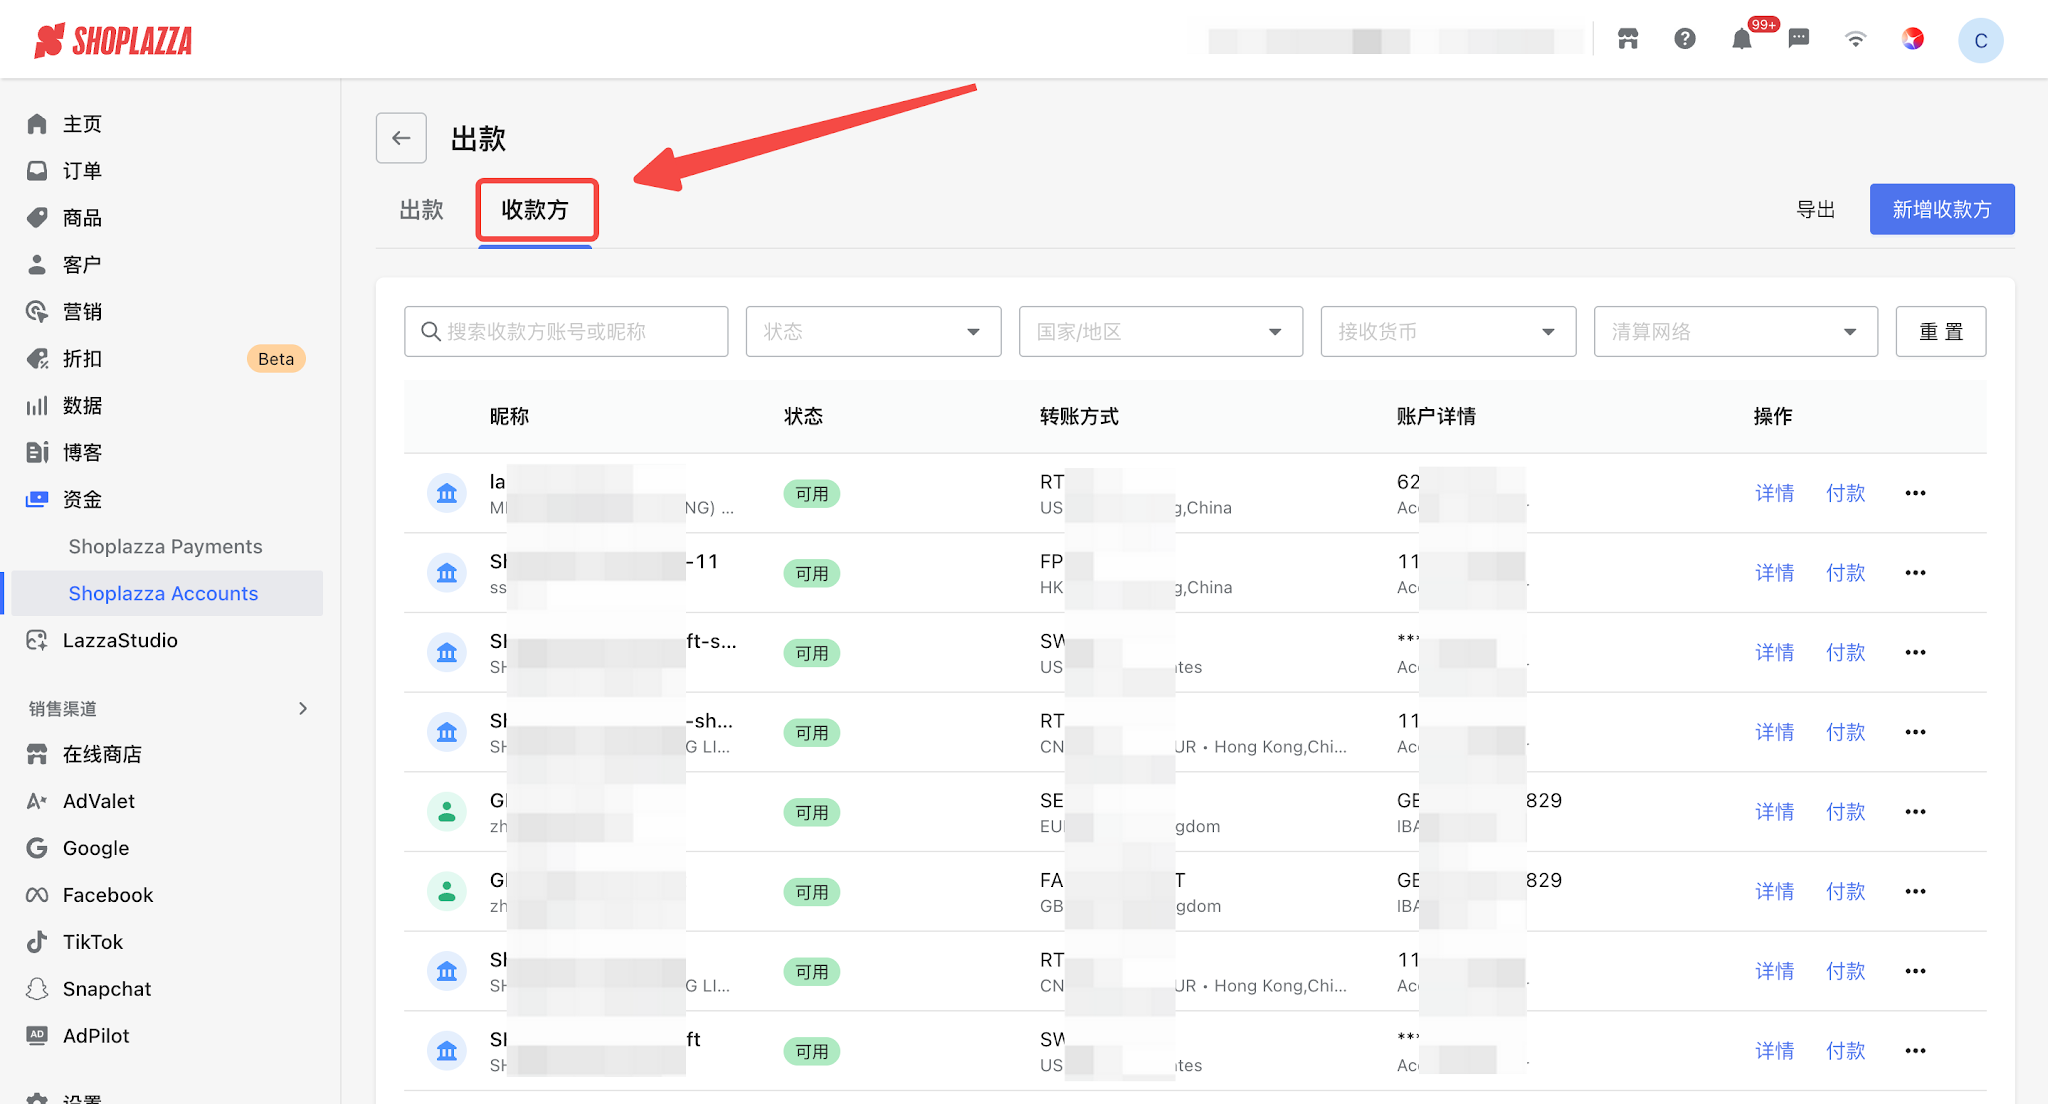The image size is (2048, 1104).
Task: Click 详情 in first SW US row
Action: point(1775,653)
